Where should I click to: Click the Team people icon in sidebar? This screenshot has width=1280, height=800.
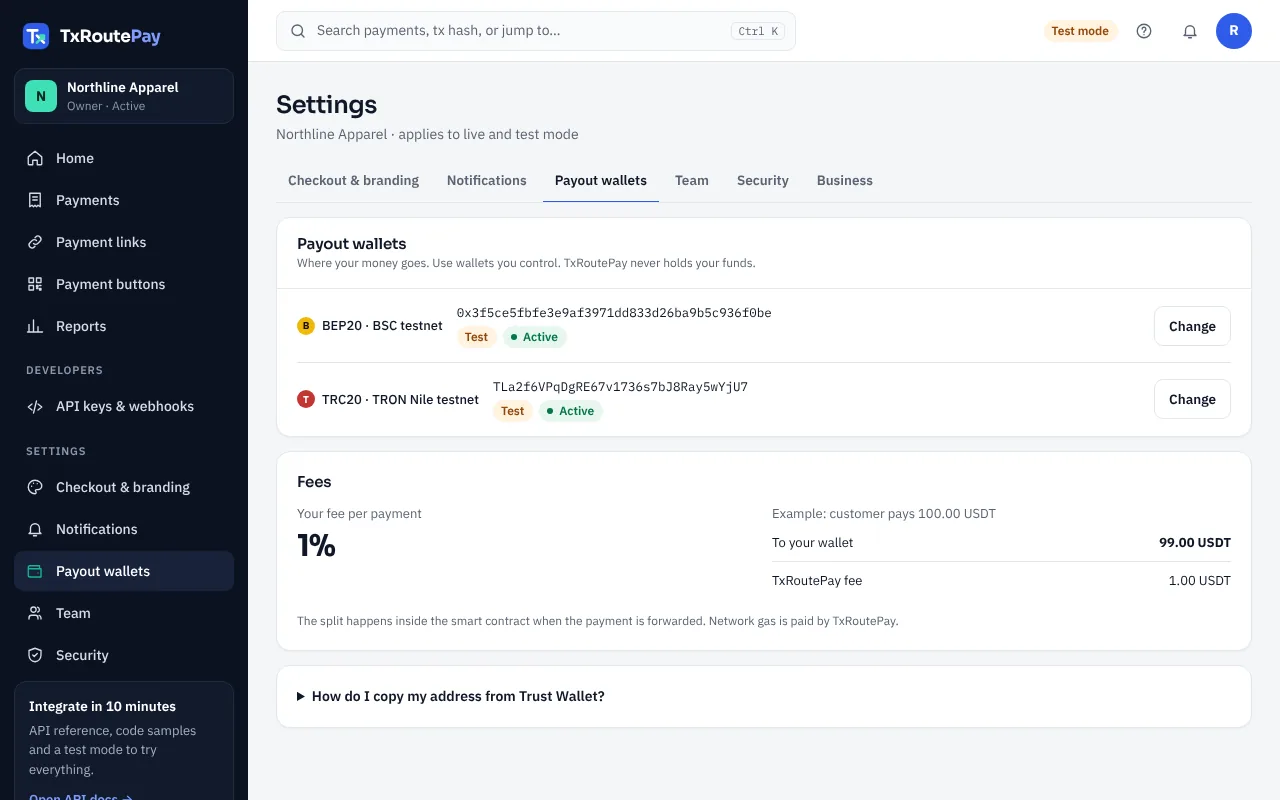pyautogui.click(x=35, y=613)
